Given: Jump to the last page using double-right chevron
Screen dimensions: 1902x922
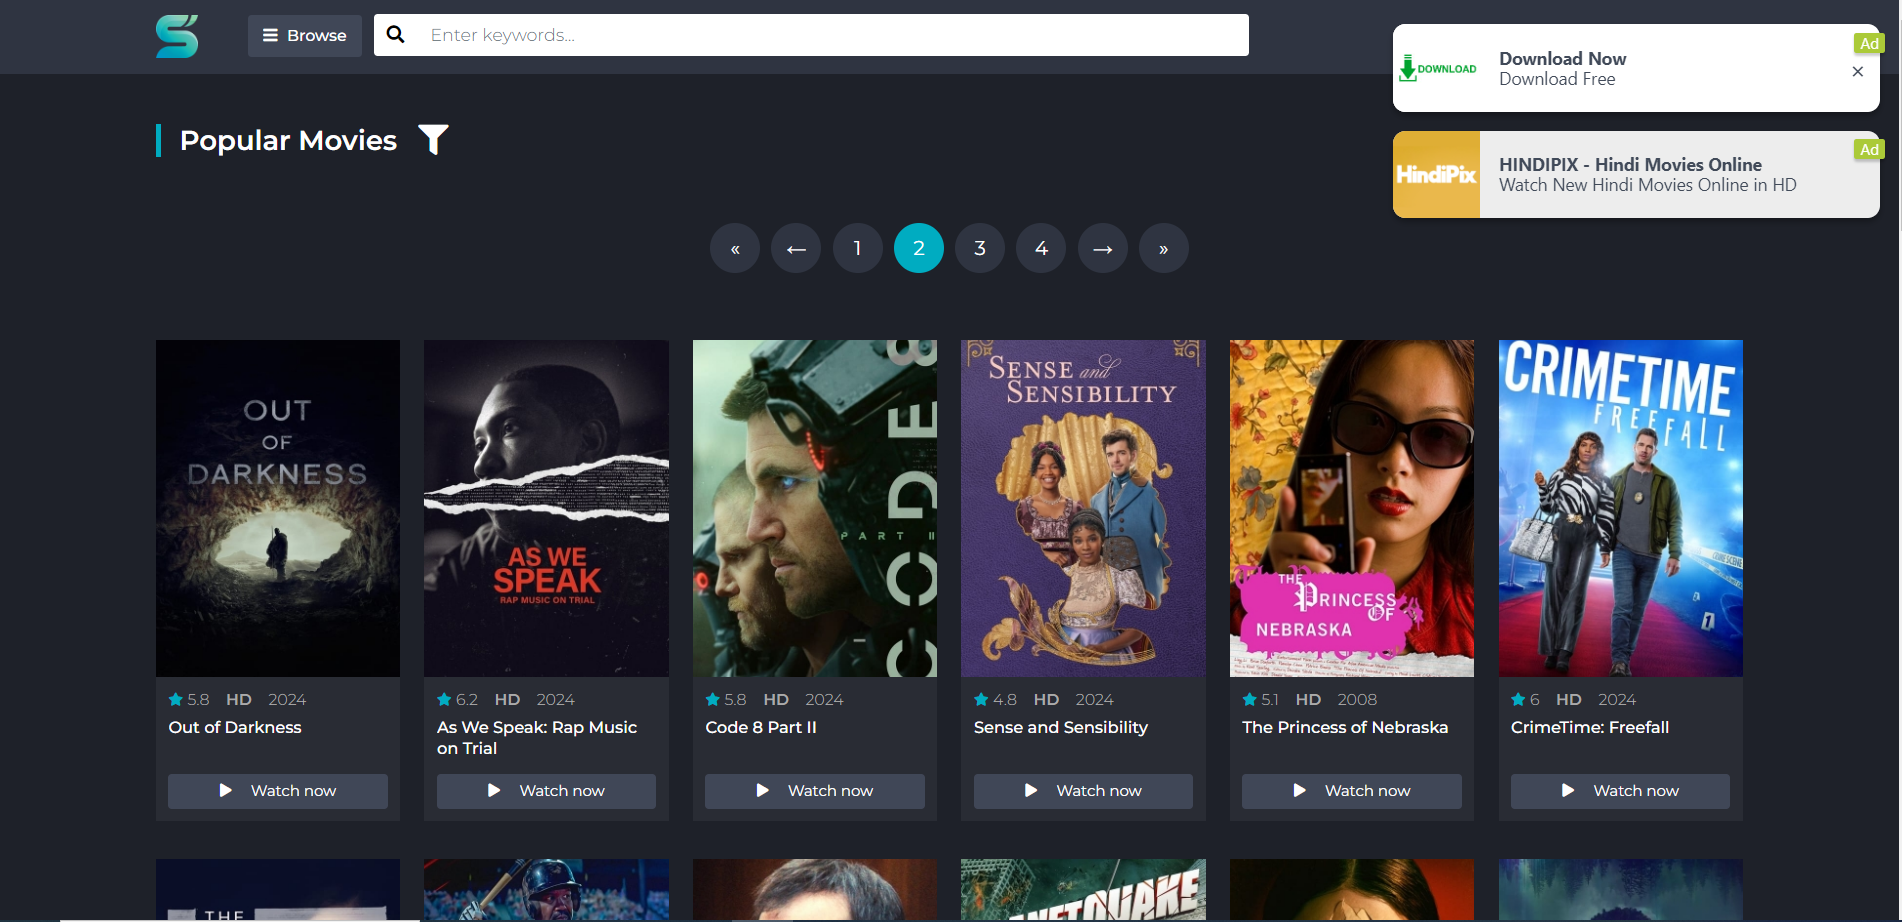Looking at the screenshot, I should coord(1163,247).
